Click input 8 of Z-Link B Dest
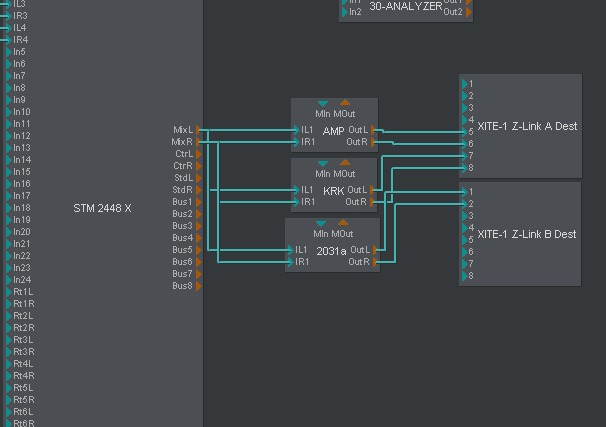This screenshot has height=427, width=606. click(x=465, y=276)
